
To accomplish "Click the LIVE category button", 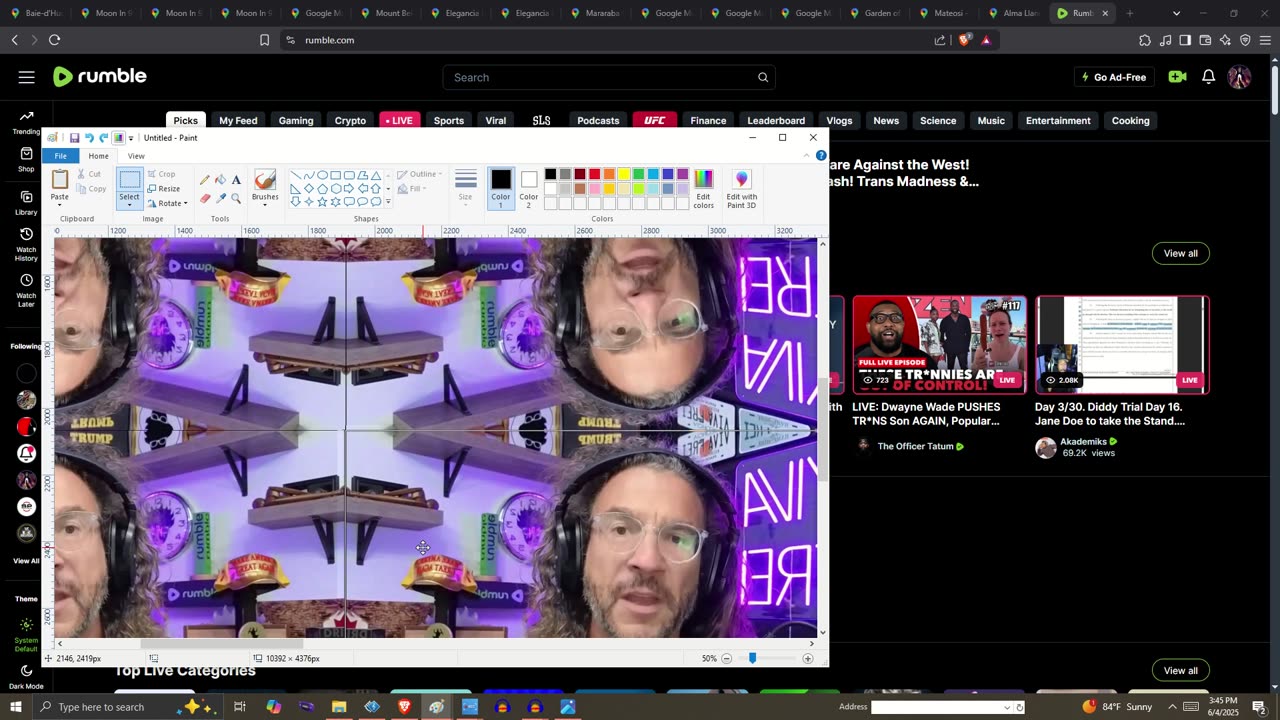I will (399, 120).
